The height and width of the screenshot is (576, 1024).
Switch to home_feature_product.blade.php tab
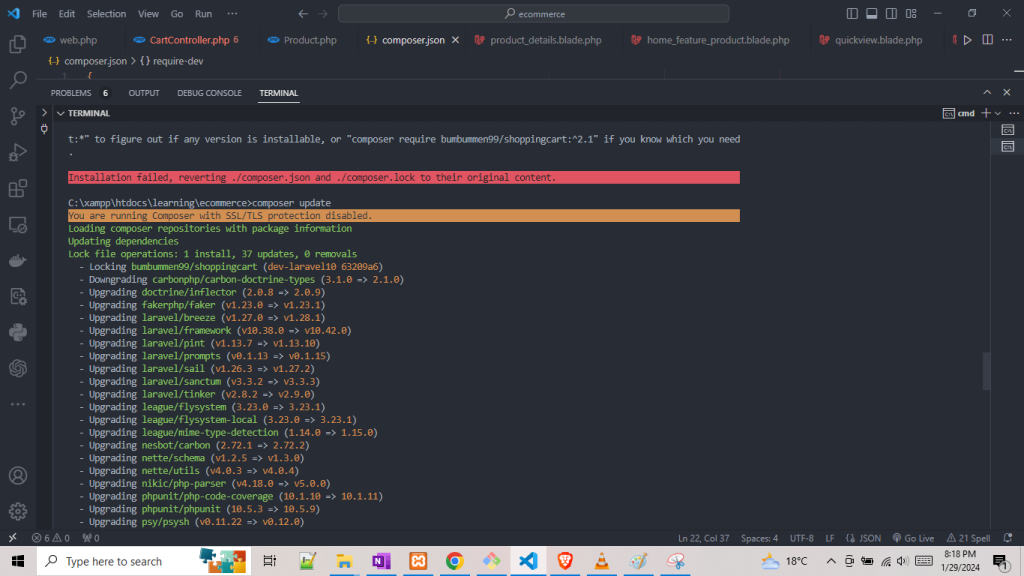click(x=718, y=40)
